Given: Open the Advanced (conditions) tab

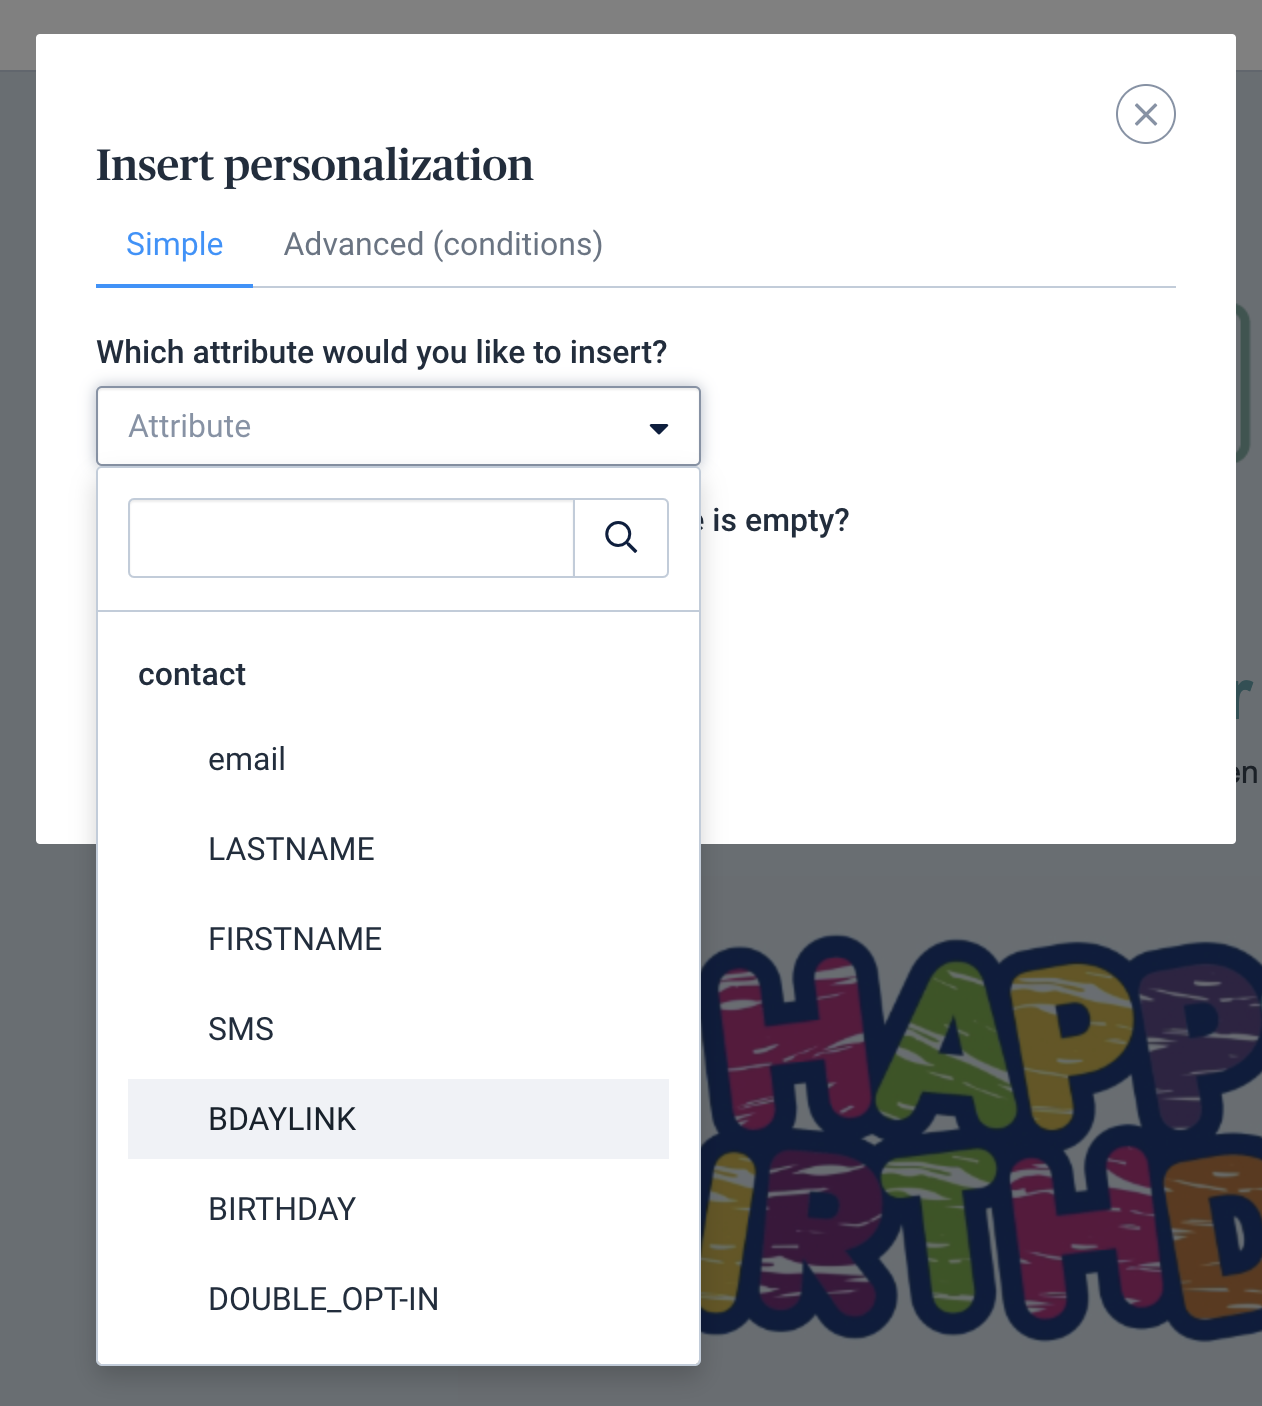Looking at the screenshot, I should (x=443, y=245).
